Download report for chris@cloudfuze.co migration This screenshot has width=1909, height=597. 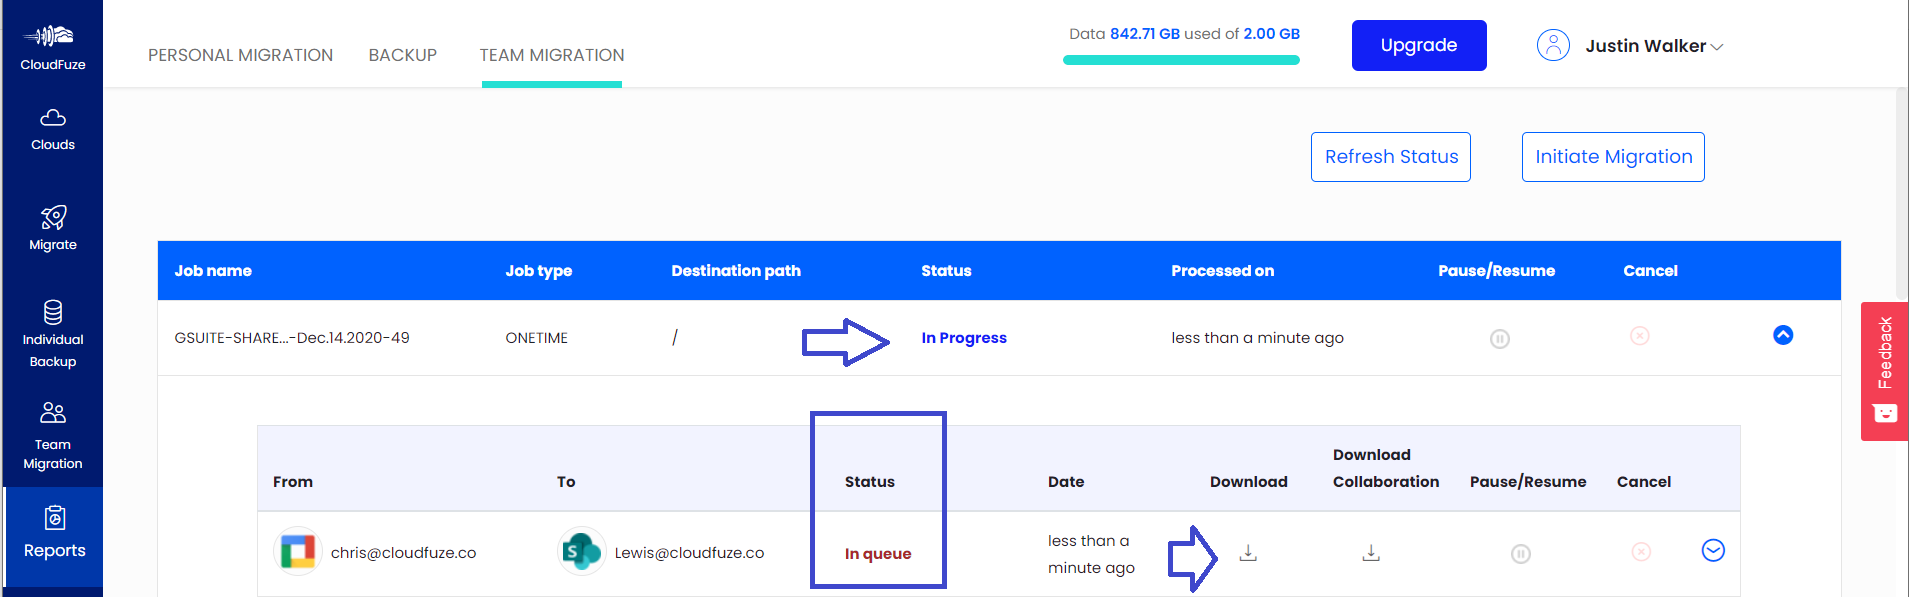click(x=1248, y=553)
